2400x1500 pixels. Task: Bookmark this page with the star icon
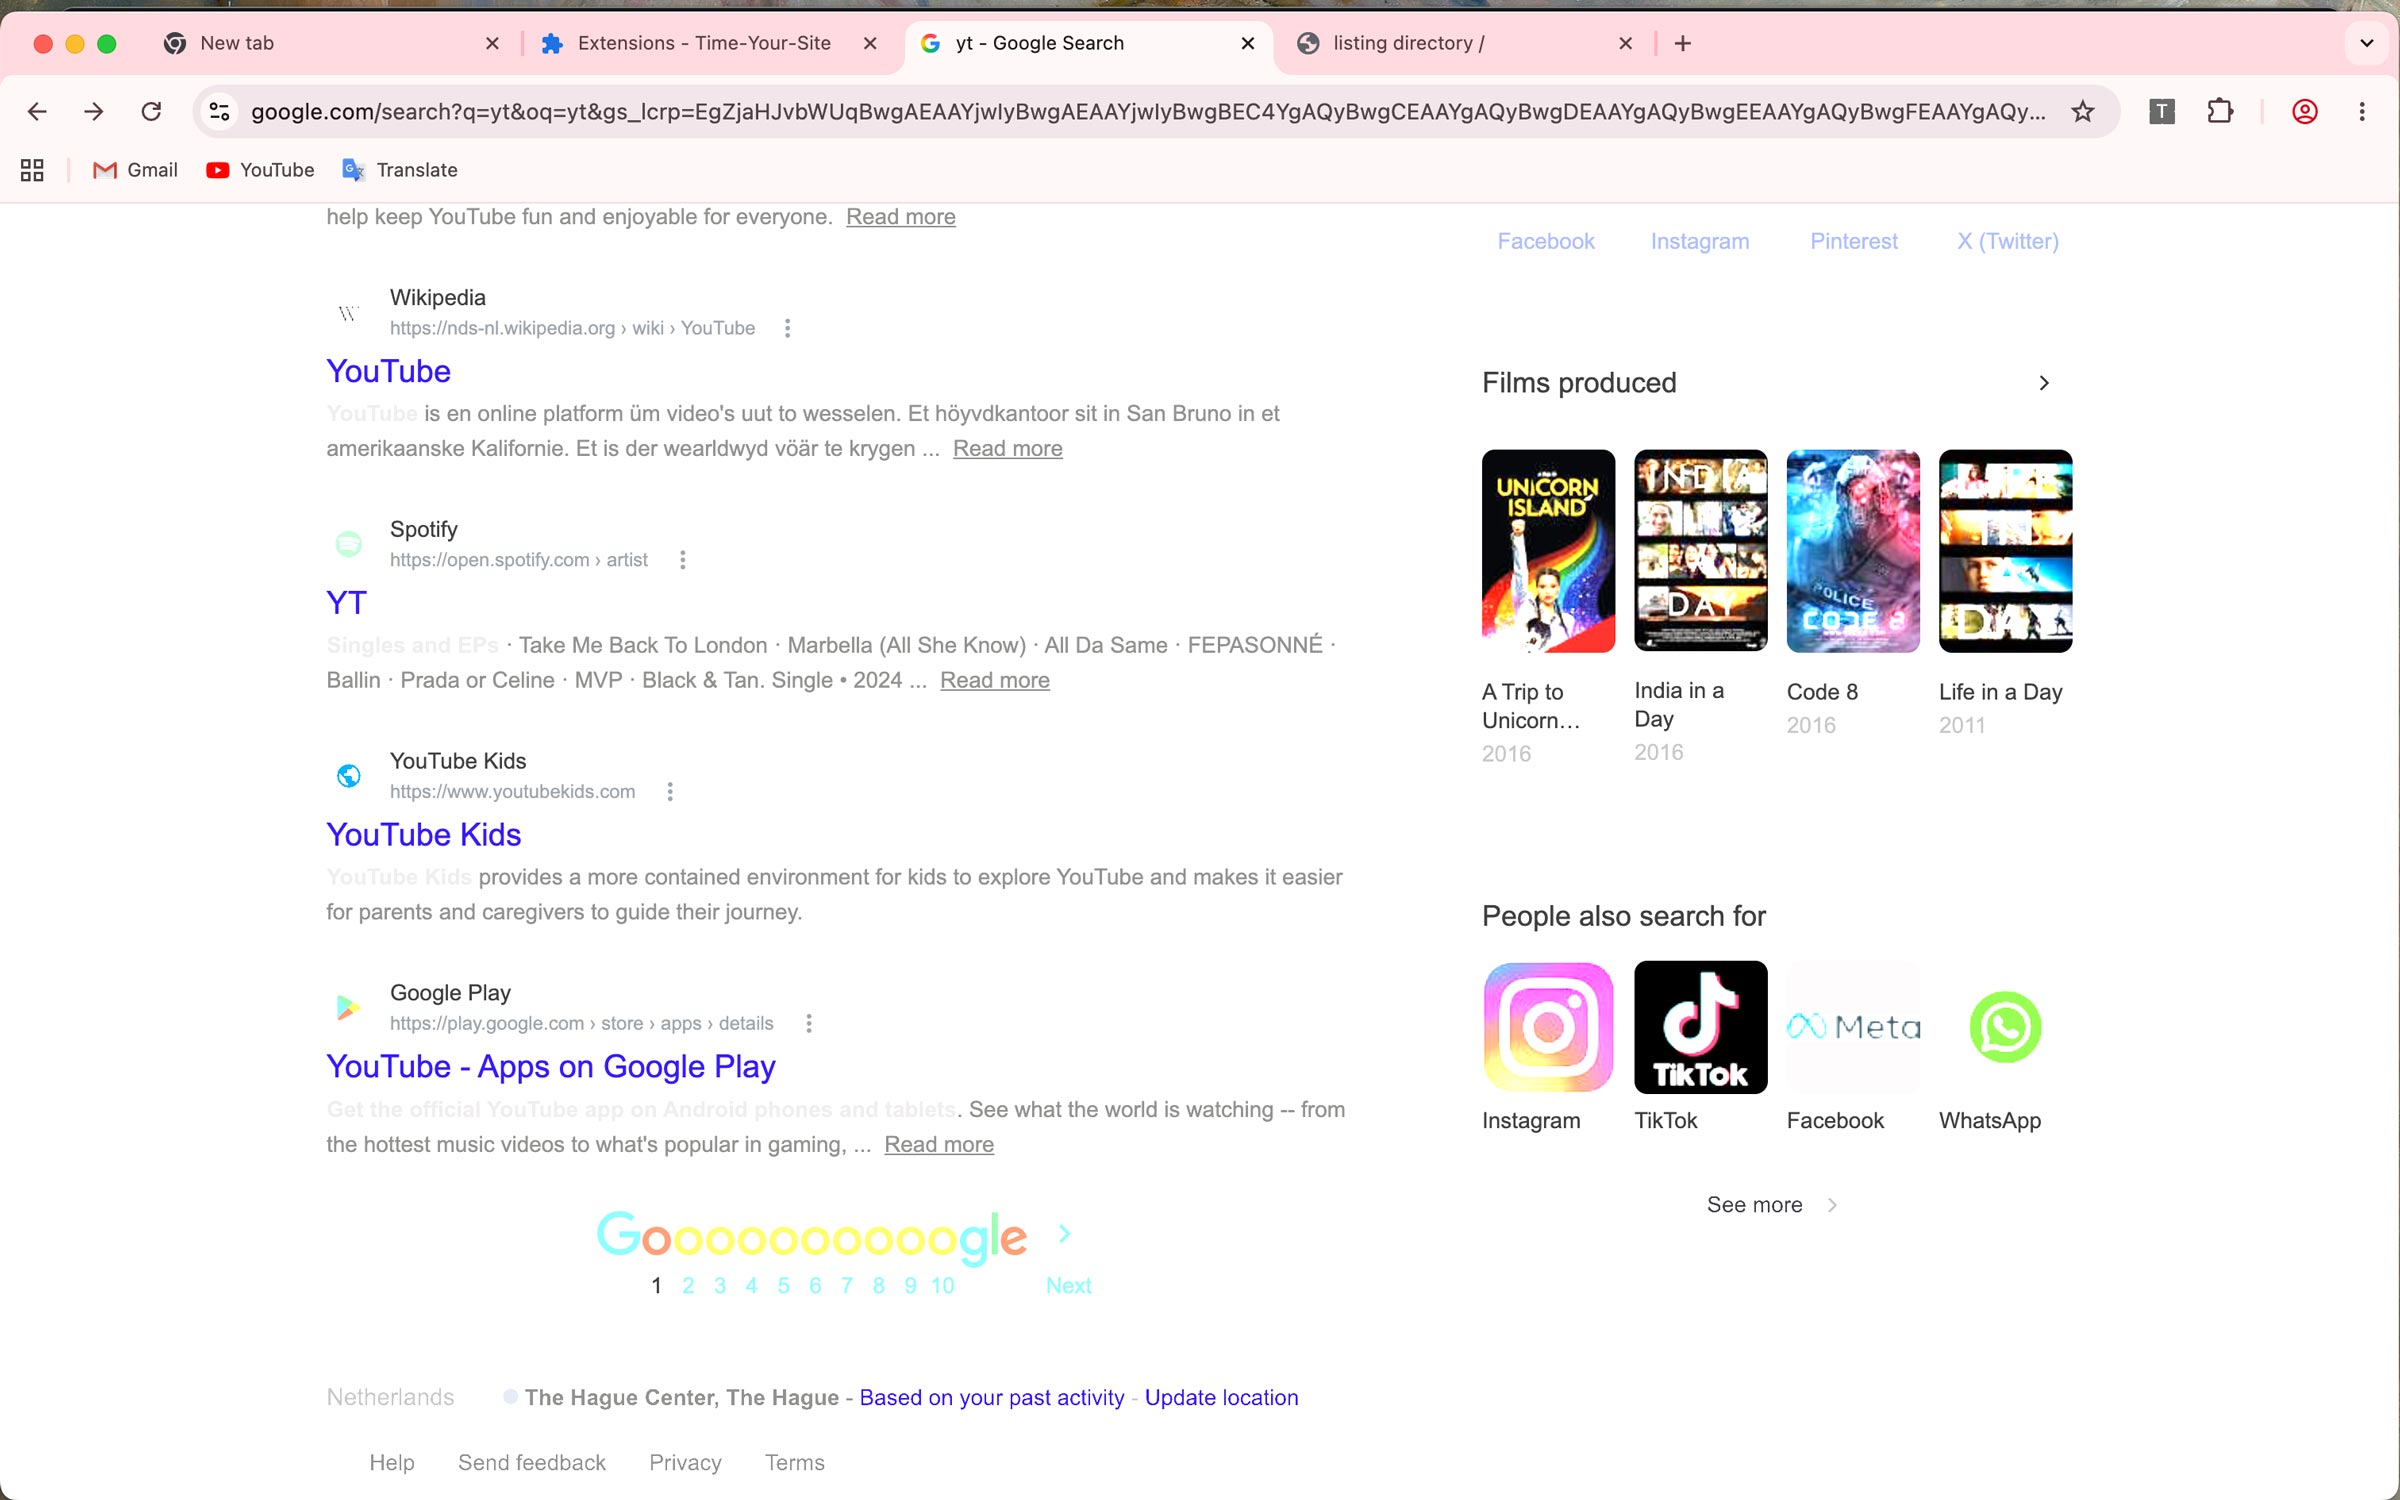[x=2083, y=112]
